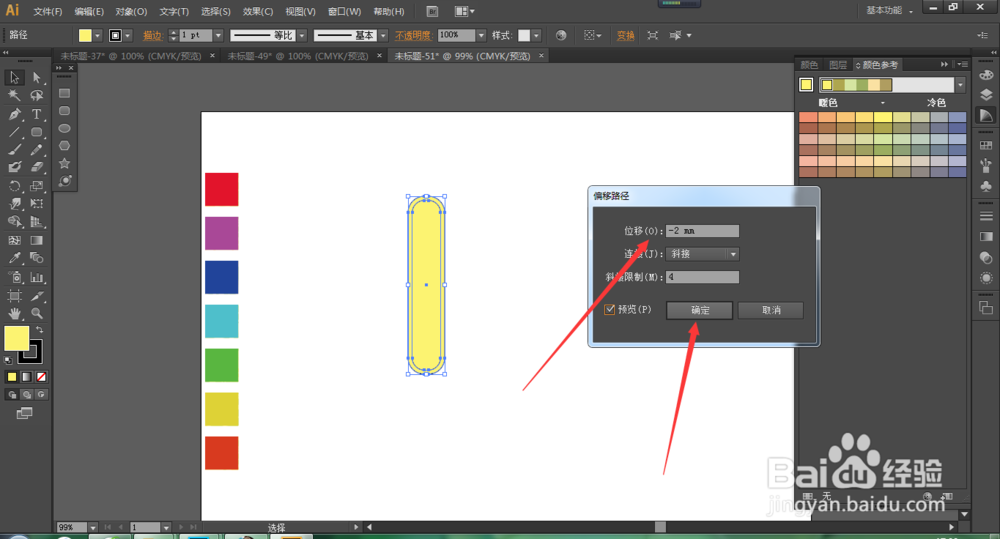The height and width of the screenshot is (539, 1000).
Task: Select the Direct Selection tool
Action: tap(36, 78)
